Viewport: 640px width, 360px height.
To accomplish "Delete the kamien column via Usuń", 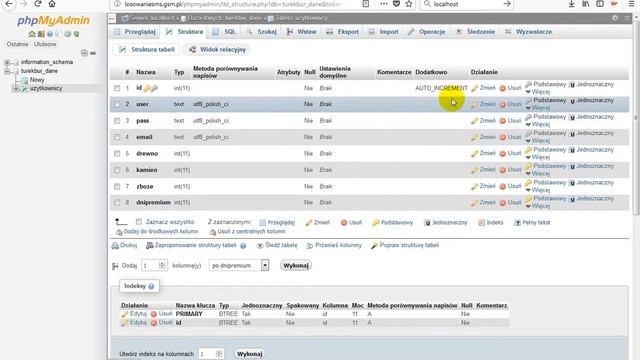I will click(510, 169).
